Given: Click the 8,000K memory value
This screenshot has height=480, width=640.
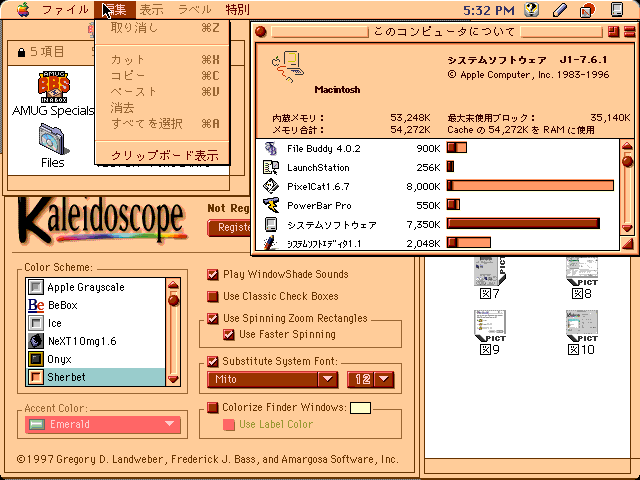Looking at the screenshot, I should [x=423, y=187].
